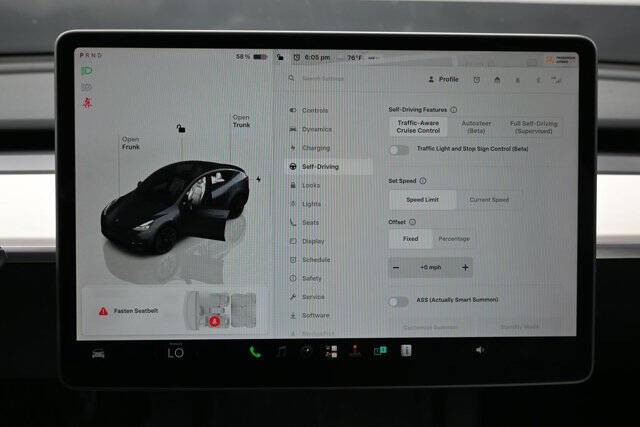Open the teal screen icon app
The width and height of the screenshot is (640, 427).
pyautogui.click(x=380, y=351)
